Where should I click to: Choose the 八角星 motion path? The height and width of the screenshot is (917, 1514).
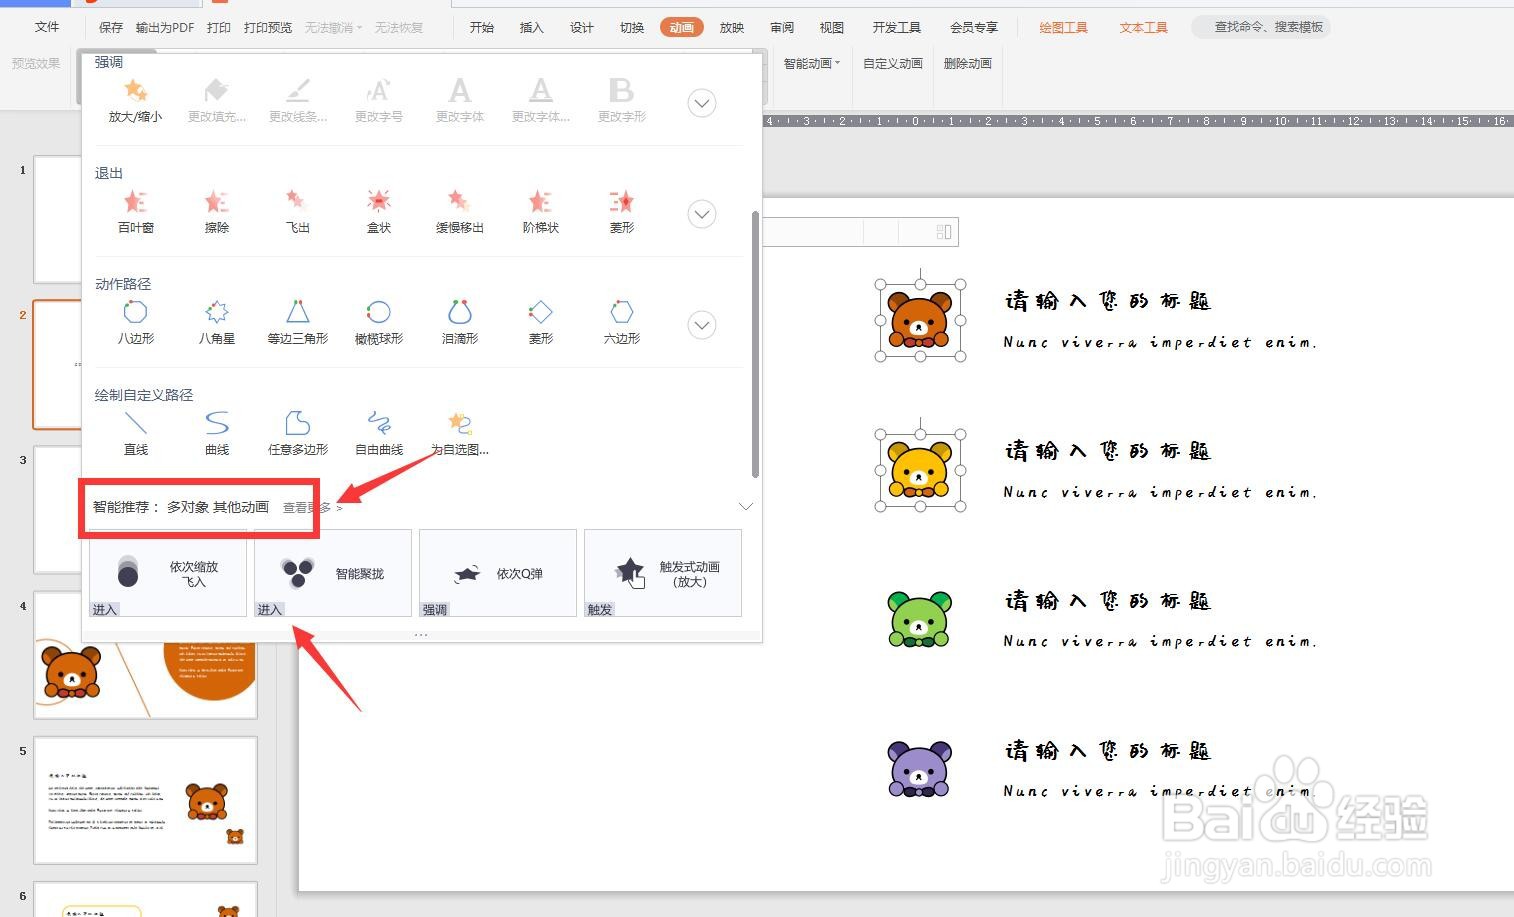tap(217, 323)
